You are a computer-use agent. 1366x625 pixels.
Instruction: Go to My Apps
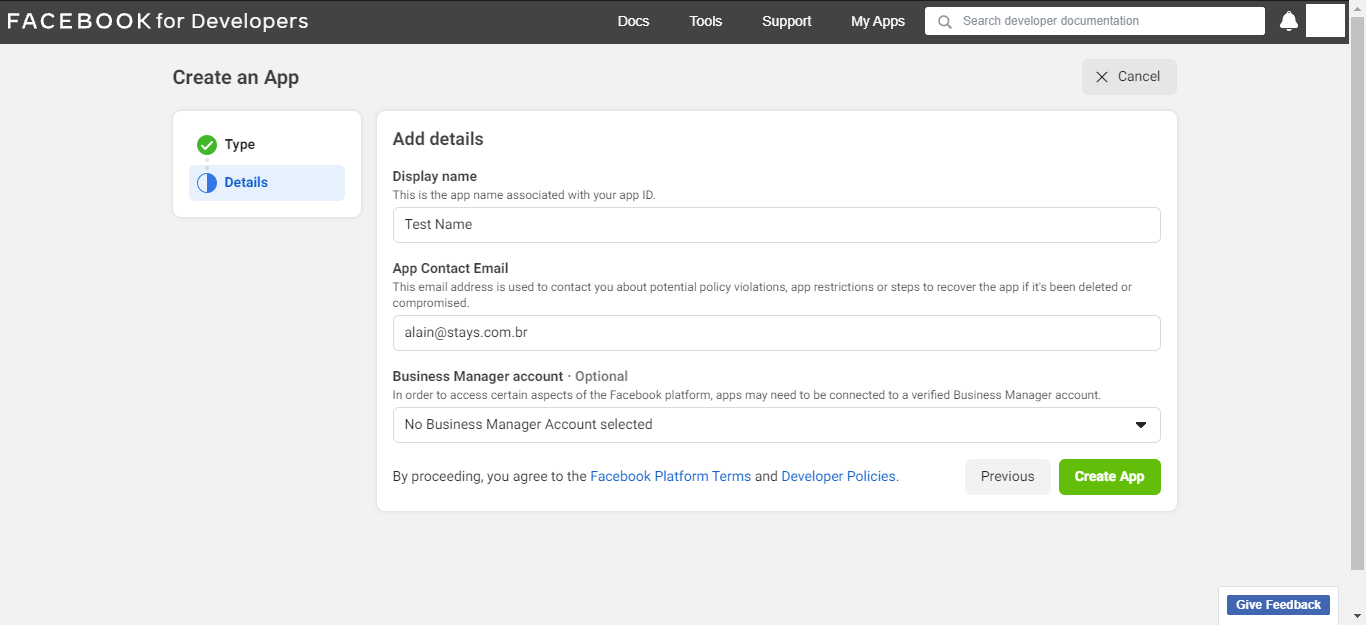[877, 21]
